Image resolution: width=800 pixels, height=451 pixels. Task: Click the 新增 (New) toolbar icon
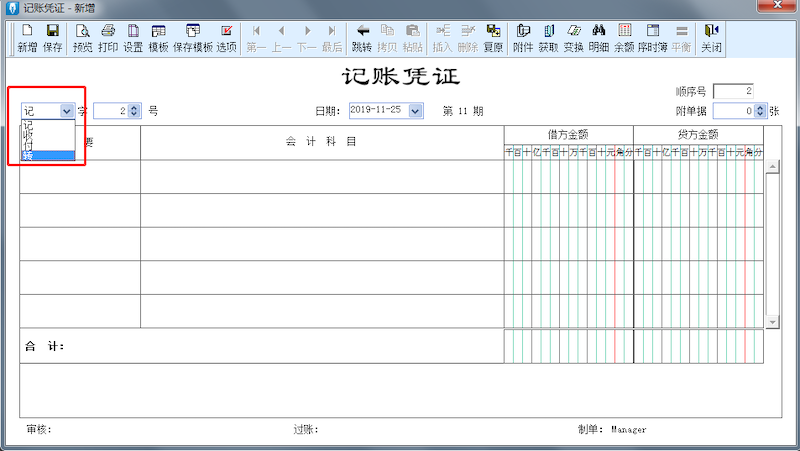pyautogui.click(x=27, y=38)
